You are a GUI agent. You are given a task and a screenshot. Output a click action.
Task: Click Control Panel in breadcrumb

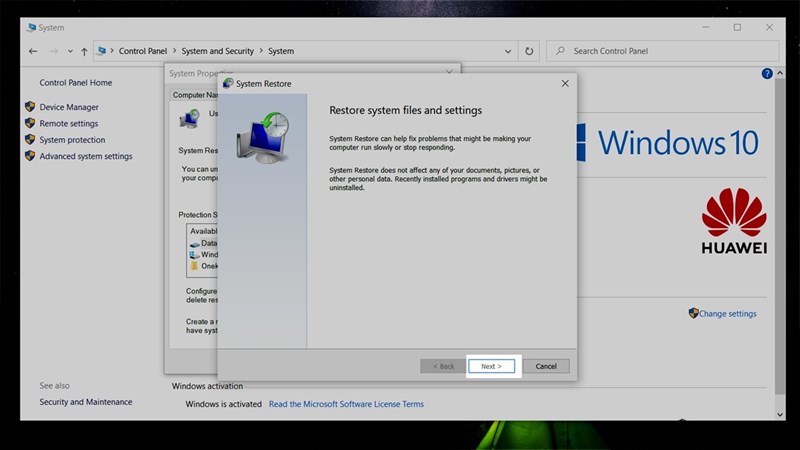click(x=143, y=51)
